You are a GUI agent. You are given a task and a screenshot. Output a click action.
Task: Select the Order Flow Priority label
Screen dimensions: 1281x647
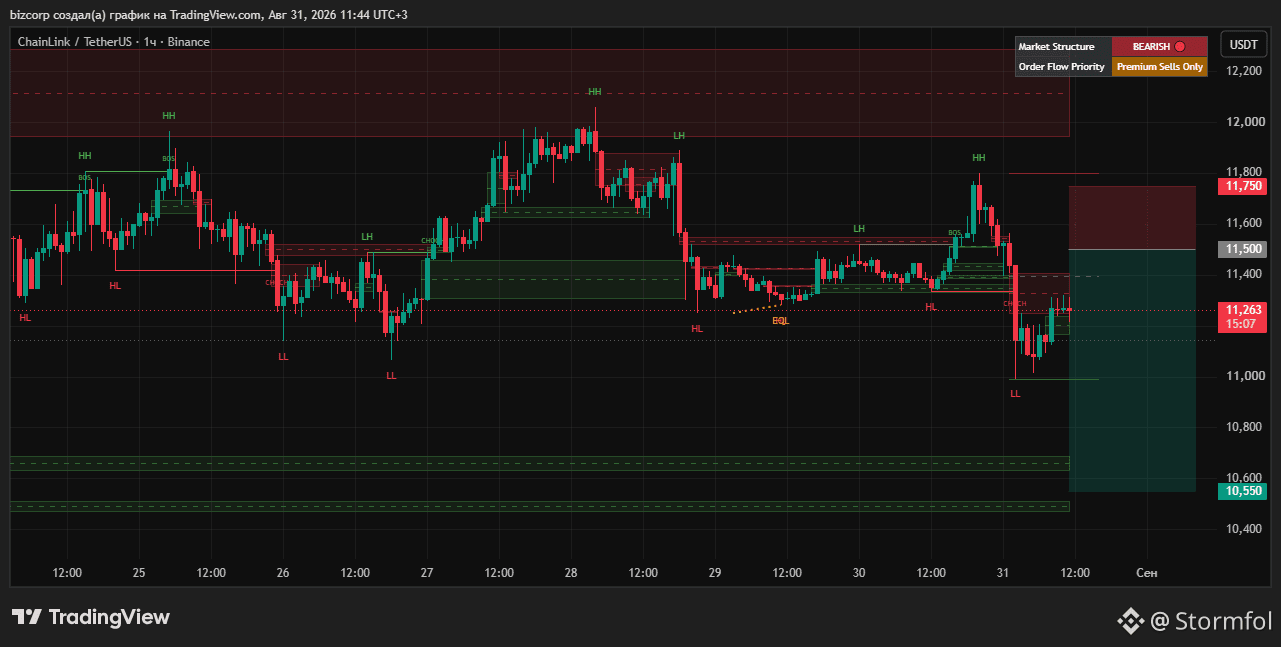point(1063,67)
